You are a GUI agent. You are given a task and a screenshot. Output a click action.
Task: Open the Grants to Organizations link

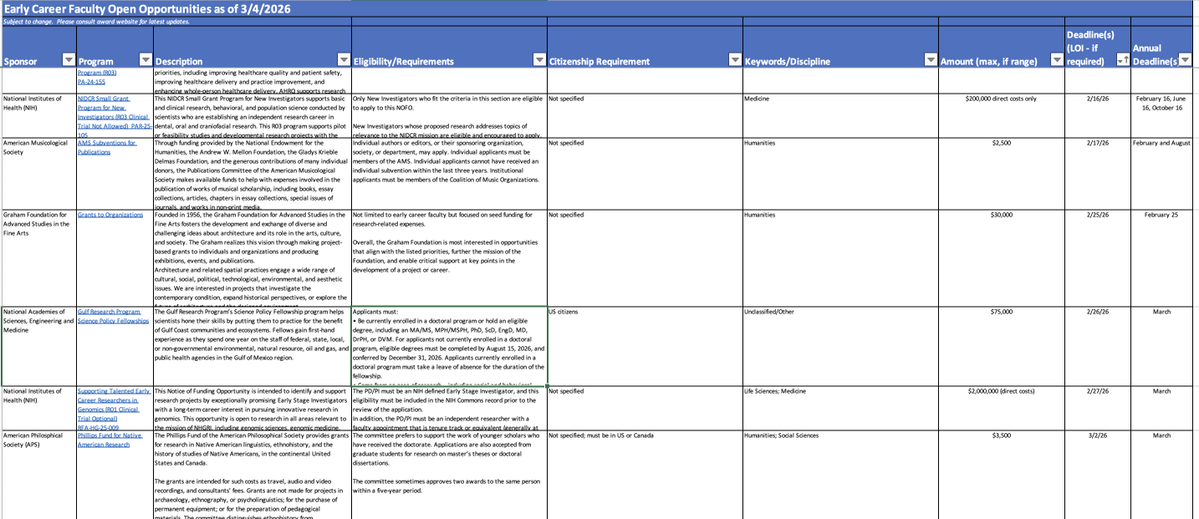[110, 215]
